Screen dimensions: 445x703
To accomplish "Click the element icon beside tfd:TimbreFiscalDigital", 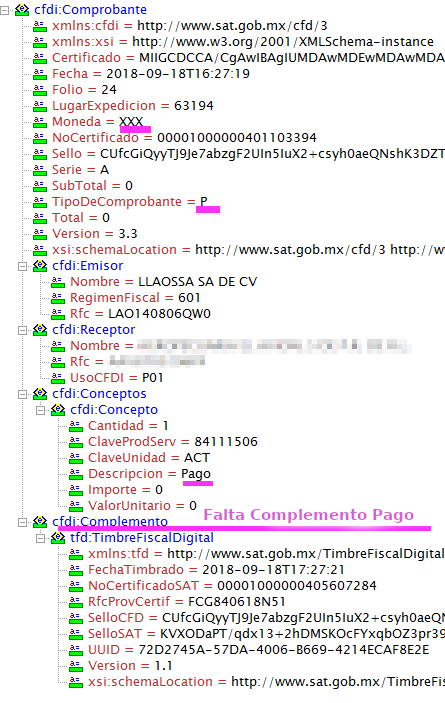I will pyautogui.click(x=58, y=538).
